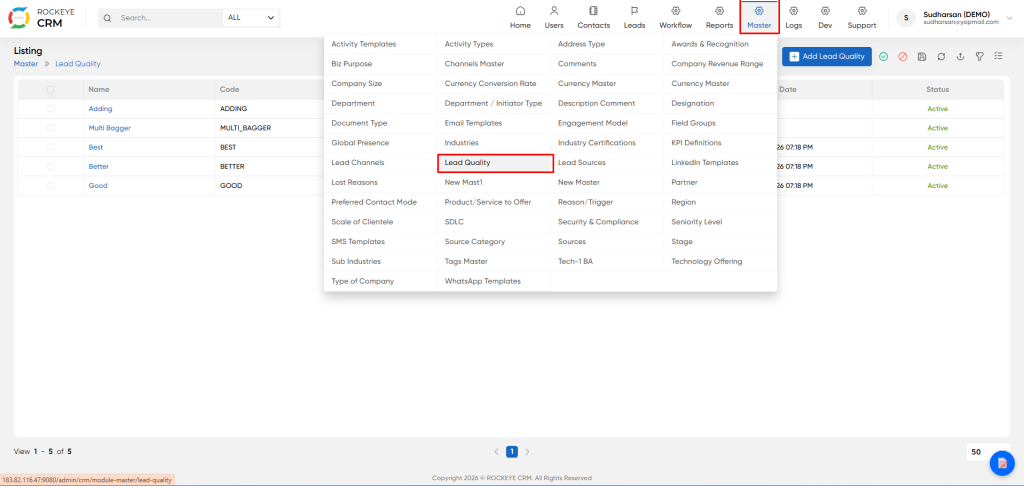
Task: Select Security & Compliance menu item
Action: pyautogui.click(x=598, y=221)
